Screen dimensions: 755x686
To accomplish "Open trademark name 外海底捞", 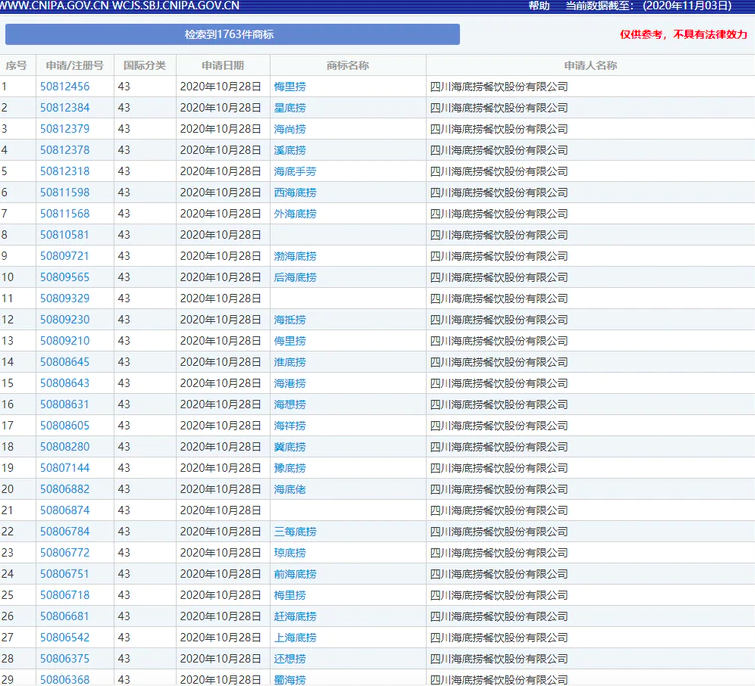I will click(x=295, y=214).
